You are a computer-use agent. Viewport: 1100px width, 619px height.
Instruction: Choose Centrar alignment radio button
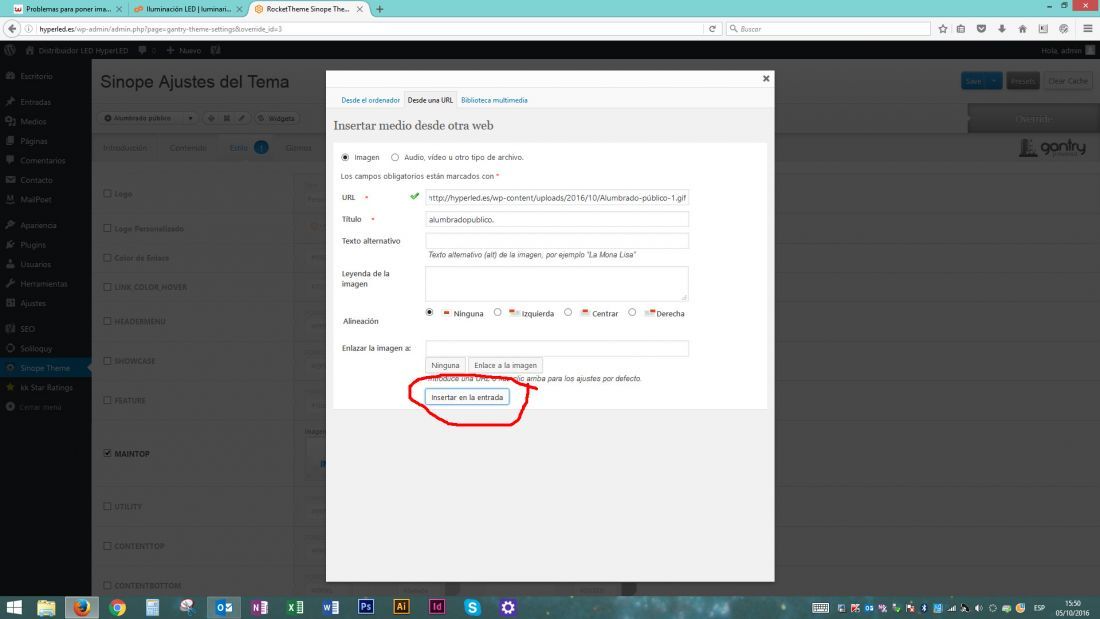(568, 312)
